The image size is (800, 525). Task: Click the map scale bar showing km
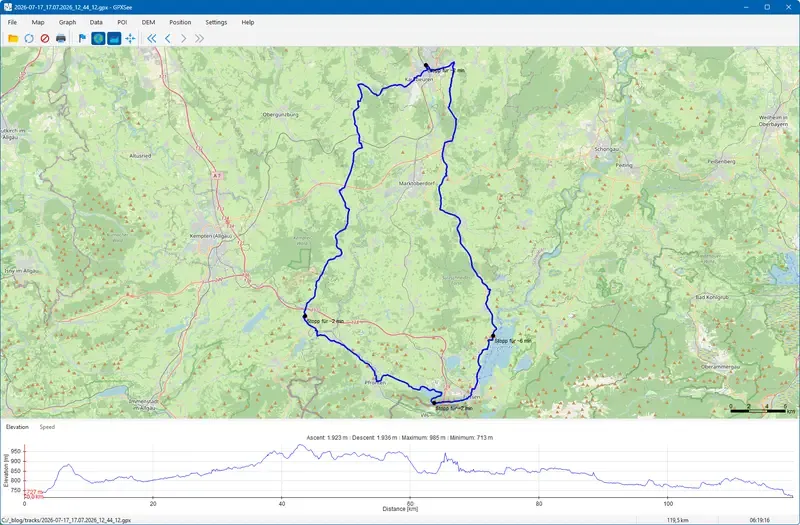click(x=762, y=409)
